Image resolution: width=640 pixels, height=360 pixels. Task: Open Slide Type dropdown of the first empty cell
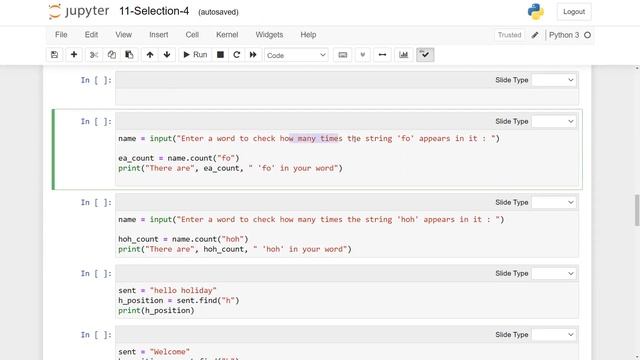554,80
